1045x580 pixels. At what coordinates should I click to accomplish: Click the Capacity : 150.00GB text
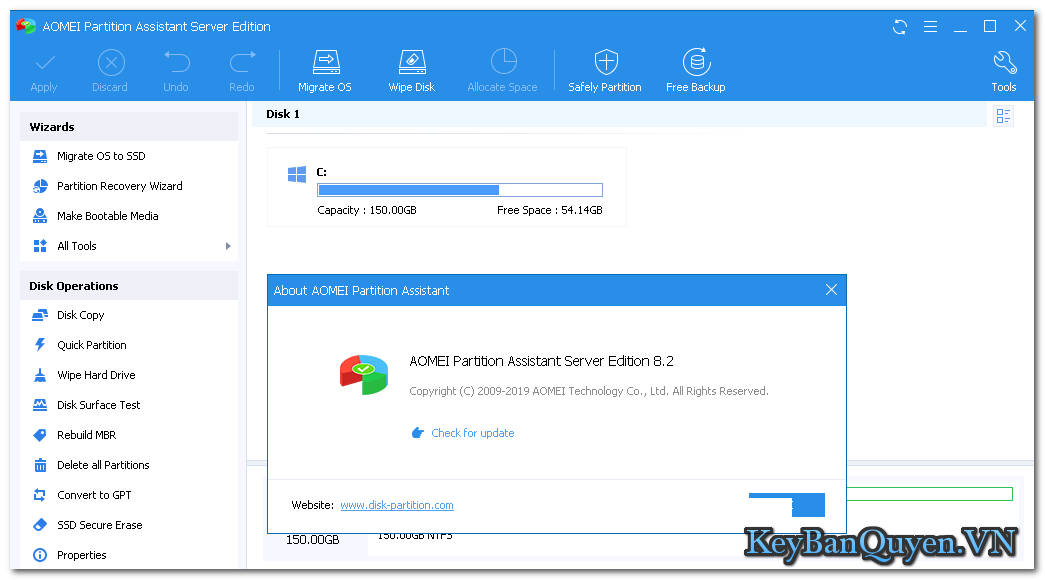click(x=367, y=210)
